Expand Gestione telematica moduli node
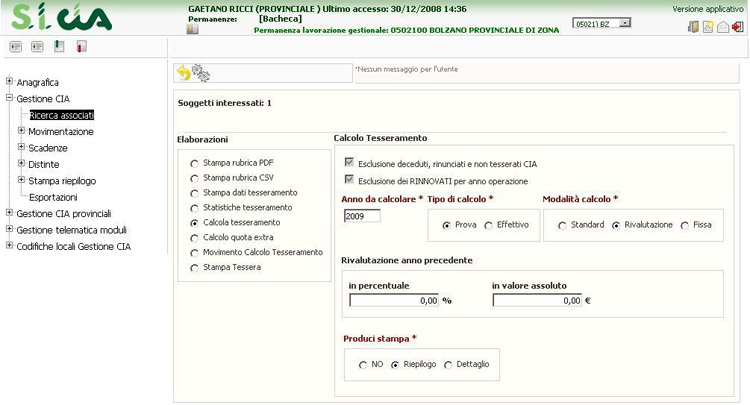The width and height of the screenshot is (750, 405). point(9,229)
